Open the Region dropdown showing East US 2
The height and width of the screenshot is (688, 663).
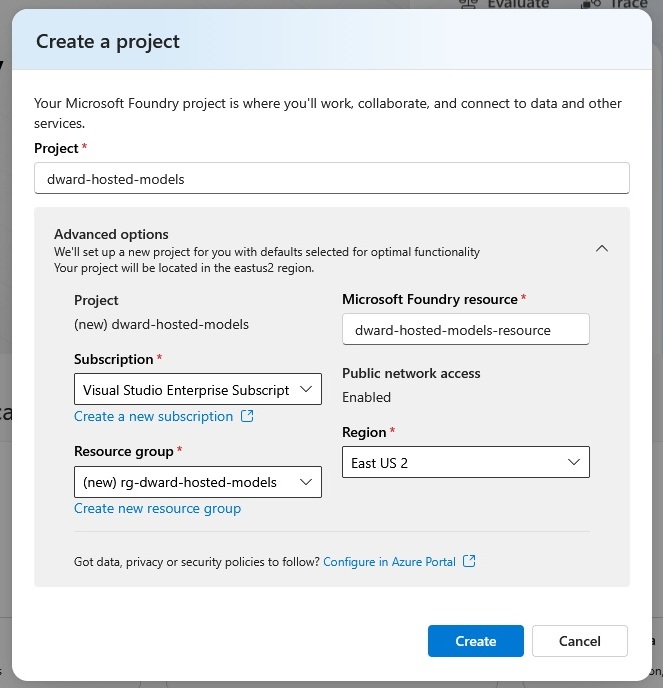pos(466,462)
